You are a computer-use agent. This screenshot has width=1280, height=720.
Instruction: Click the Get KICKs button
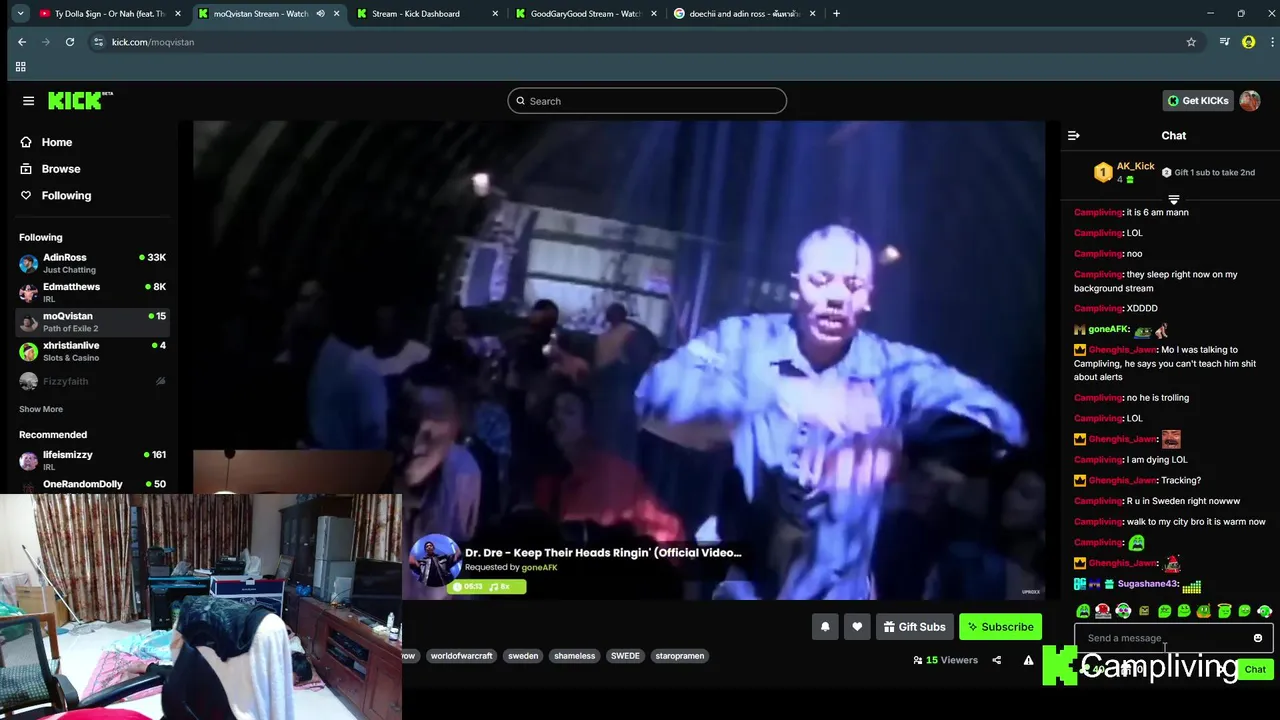pyautogui.click(x=1198, y=101)
